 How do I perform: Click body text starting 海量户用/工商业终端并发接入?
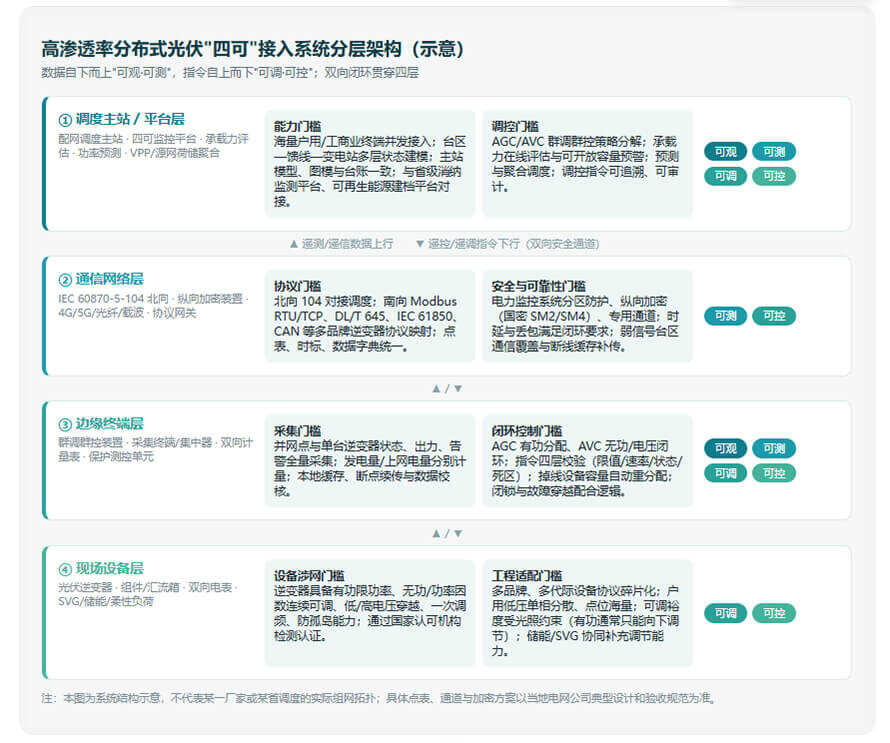coord(370,171)
